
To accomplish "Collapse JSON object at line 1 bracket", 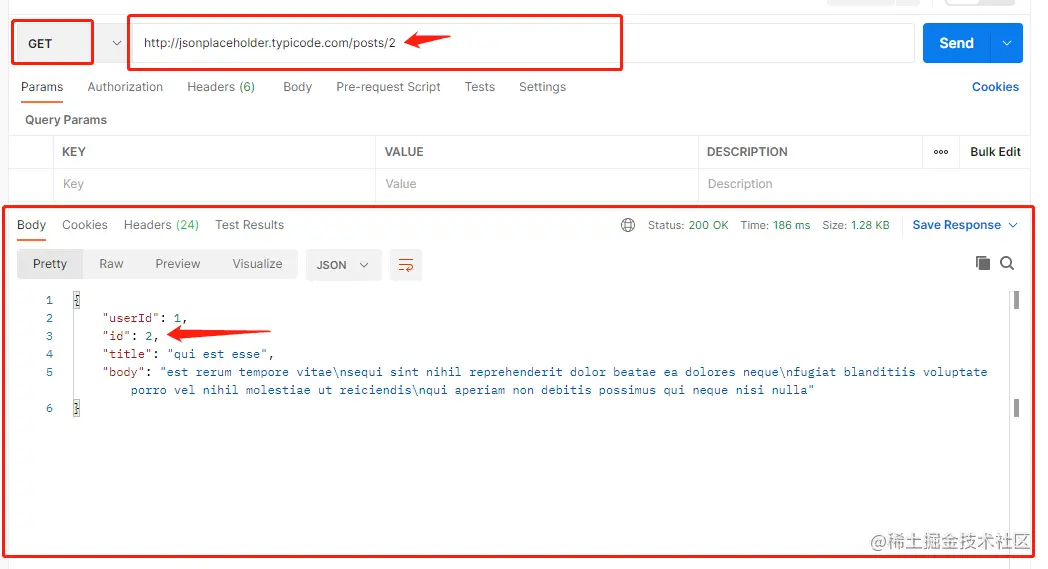I will point(76,300).
